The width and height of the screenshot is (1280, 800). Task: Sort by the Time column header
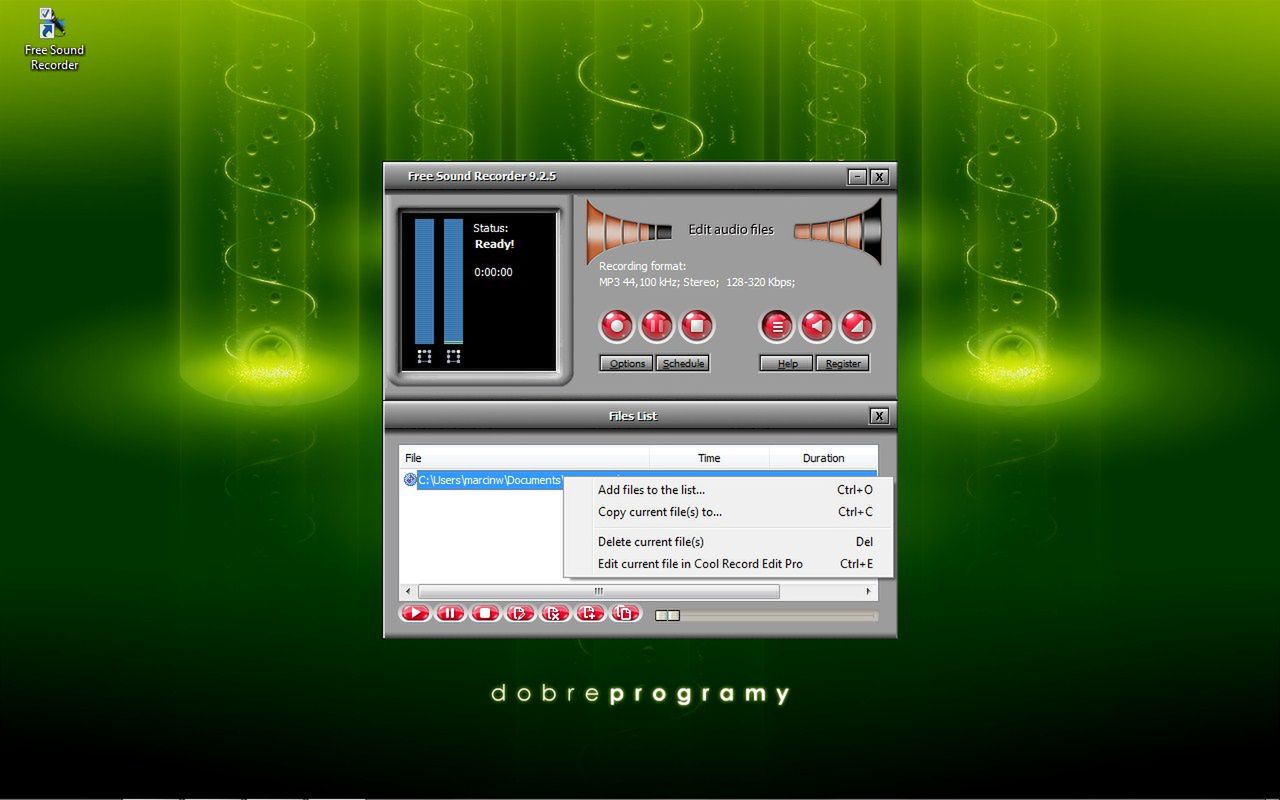(x=709, y=458)
